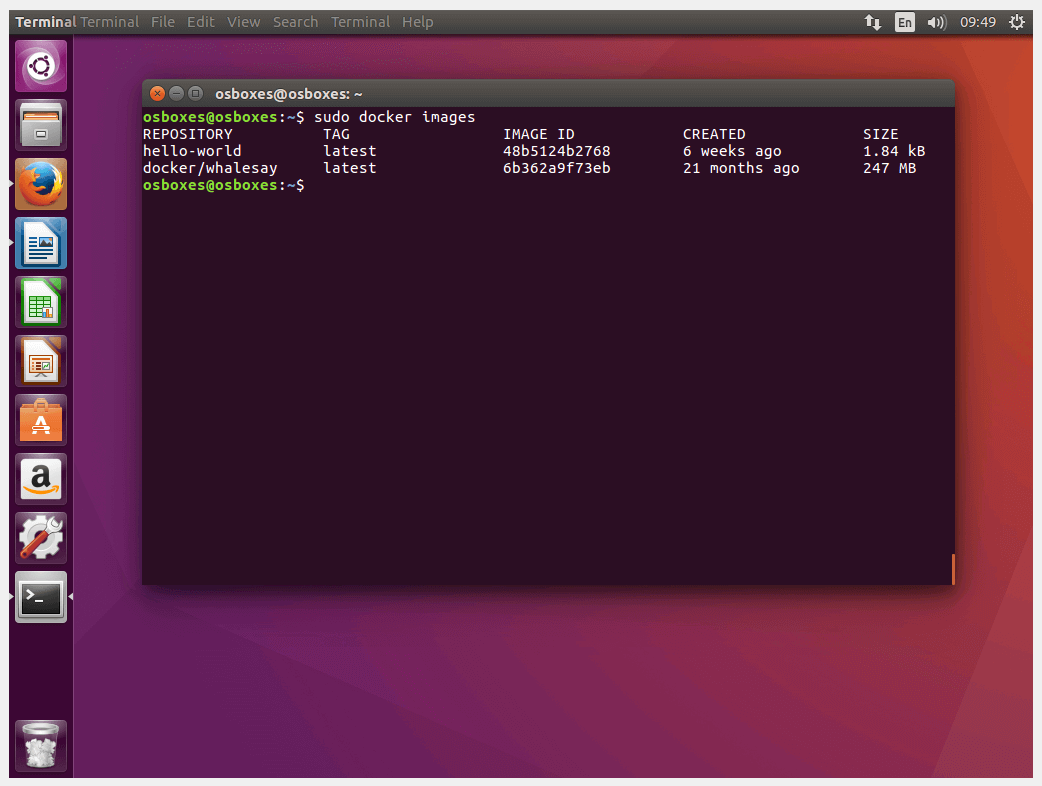Screen dimensions: 1042x786
Task: Open LibreOffice Calc spreadsheet app
Action: tap(41, 302)
